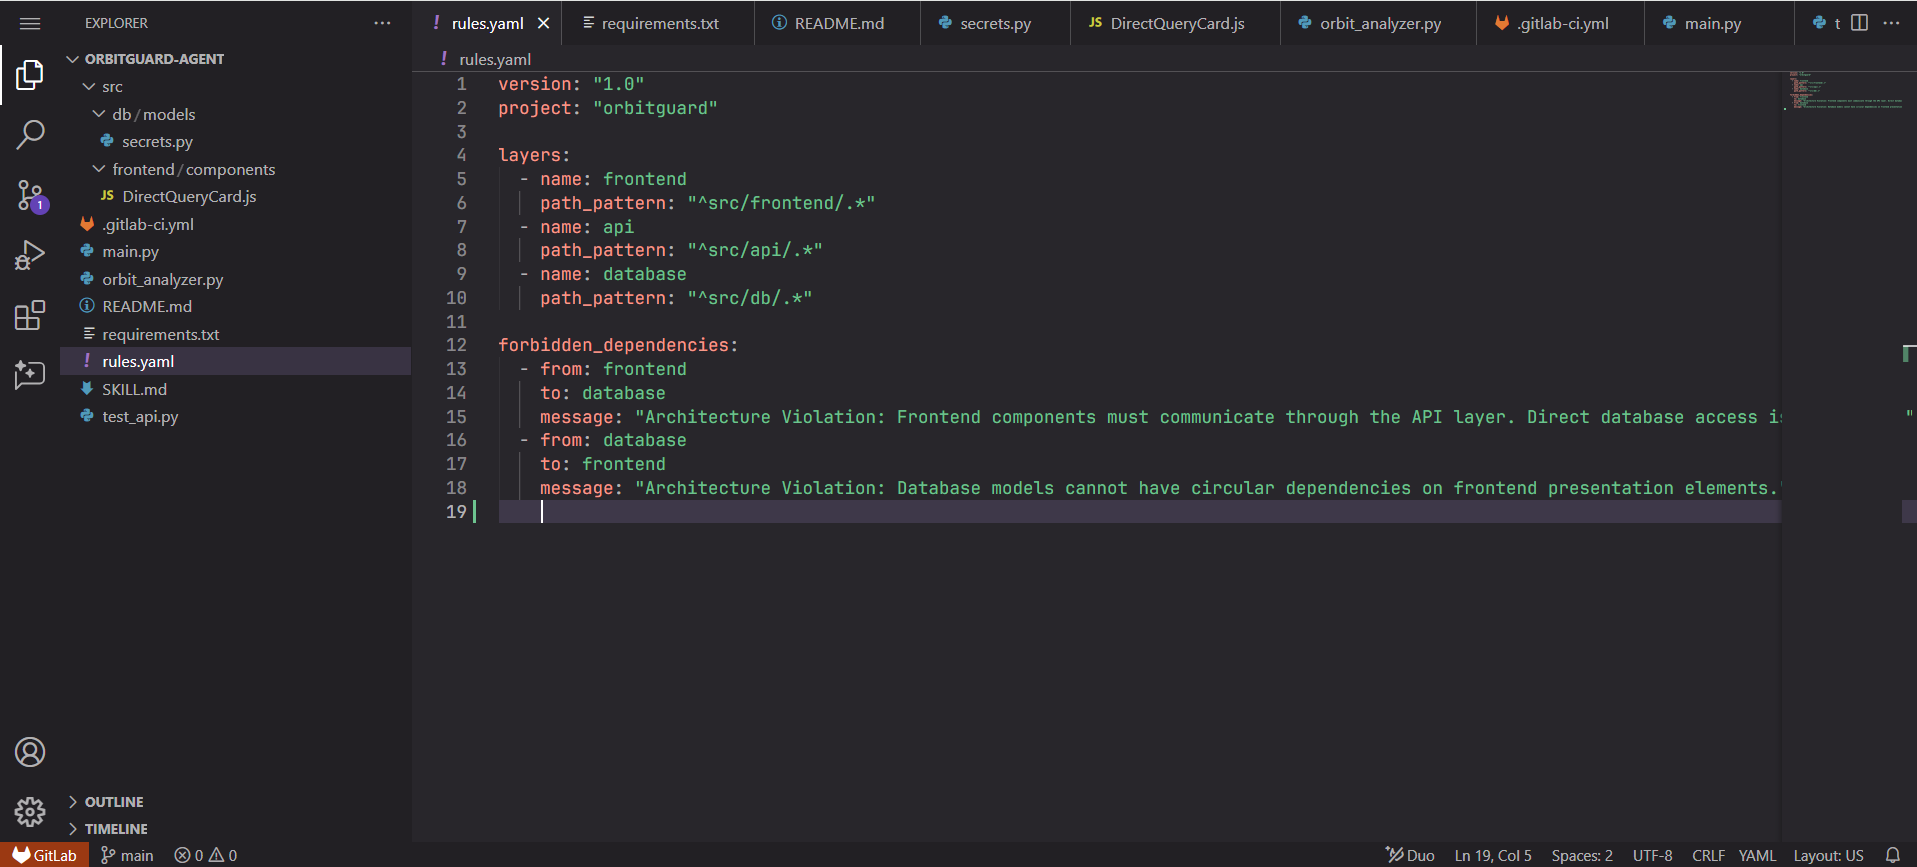Open README.md in the explorer tree
The width and height of the screenshot is (1917, 867).
click(146, 307)
